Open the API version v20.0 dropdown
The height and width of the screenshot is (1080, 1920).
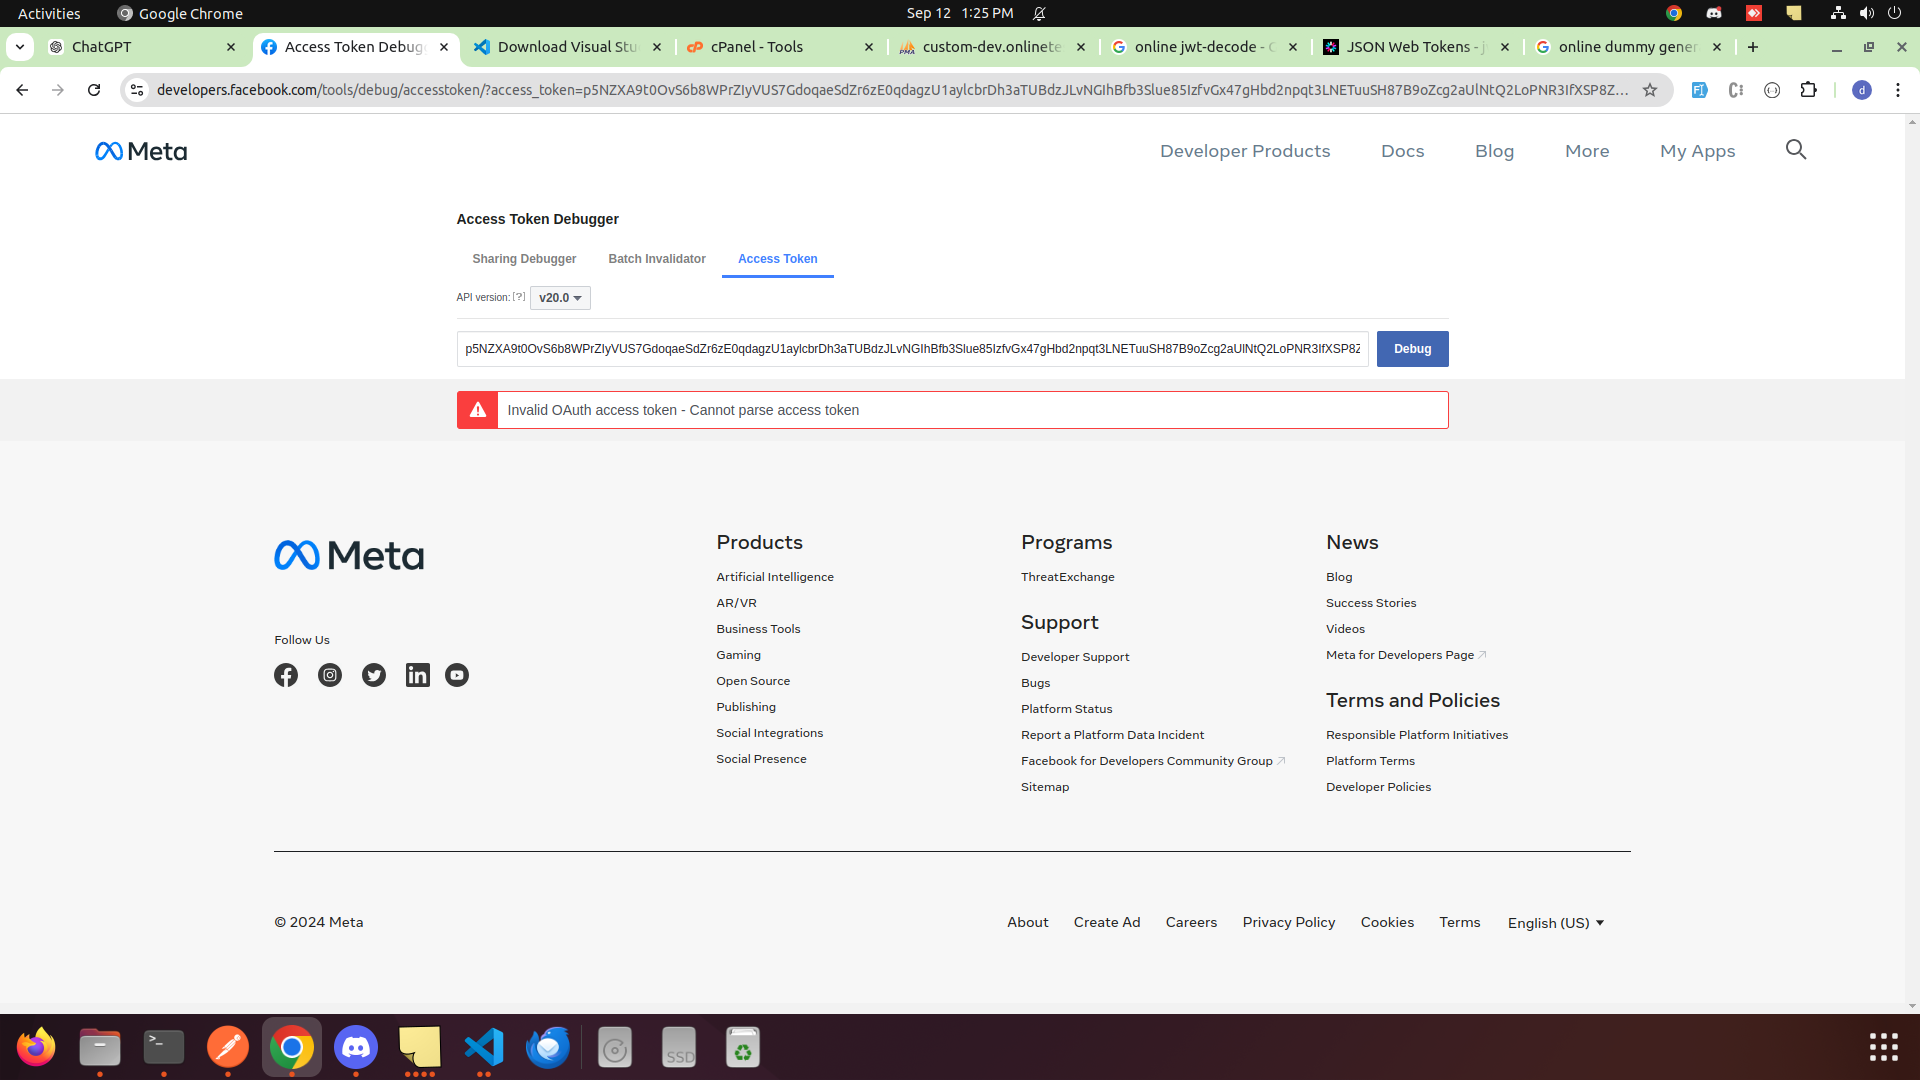560,298
